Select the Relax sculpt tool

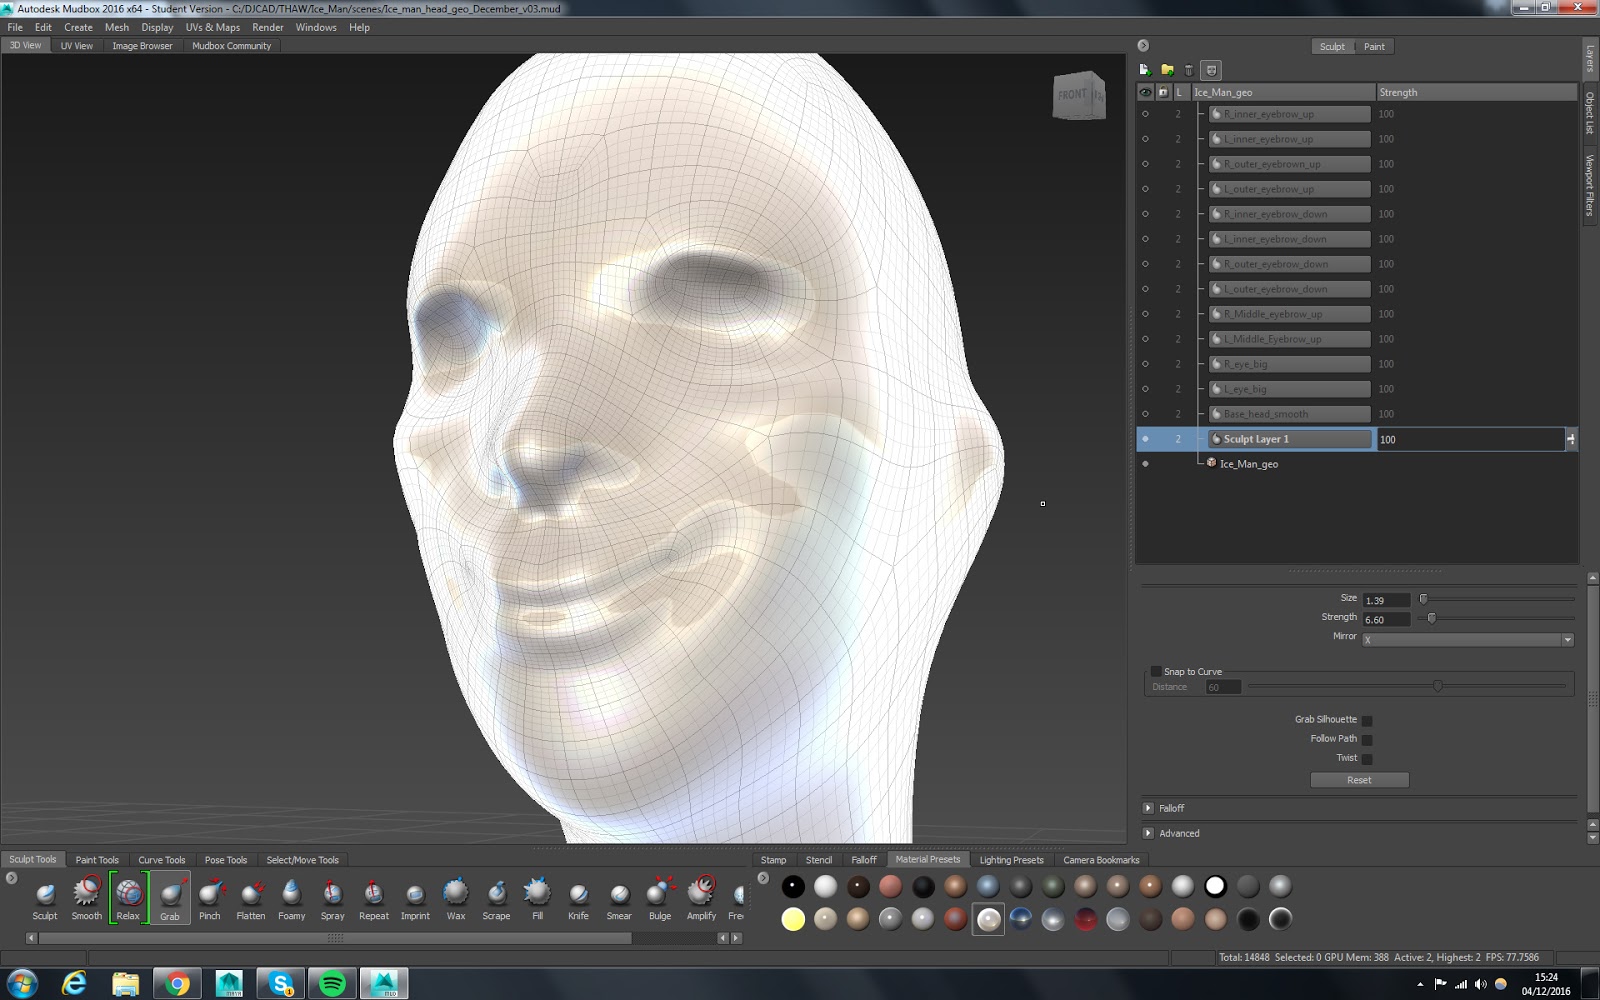(x=128, y=894)
